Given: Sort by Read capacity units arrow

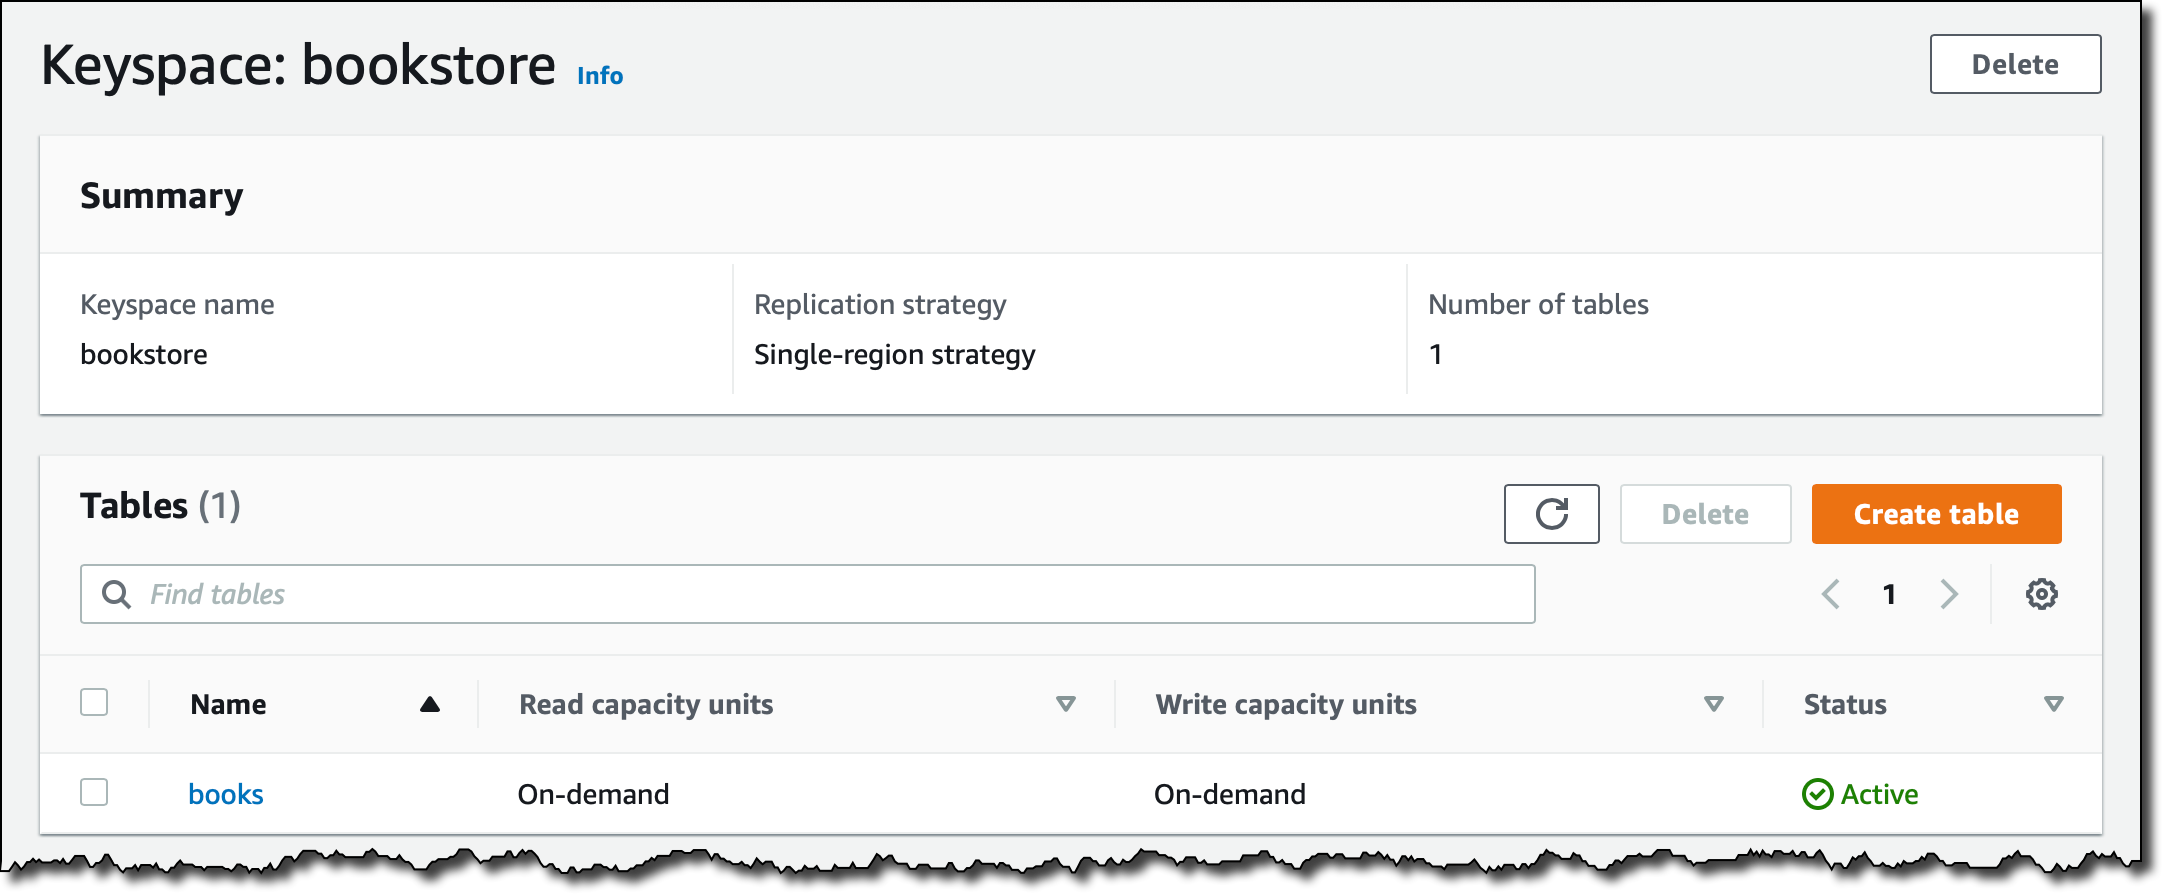Looking at the screenshot, I should pyautogui.click(x=1066, y=704).
